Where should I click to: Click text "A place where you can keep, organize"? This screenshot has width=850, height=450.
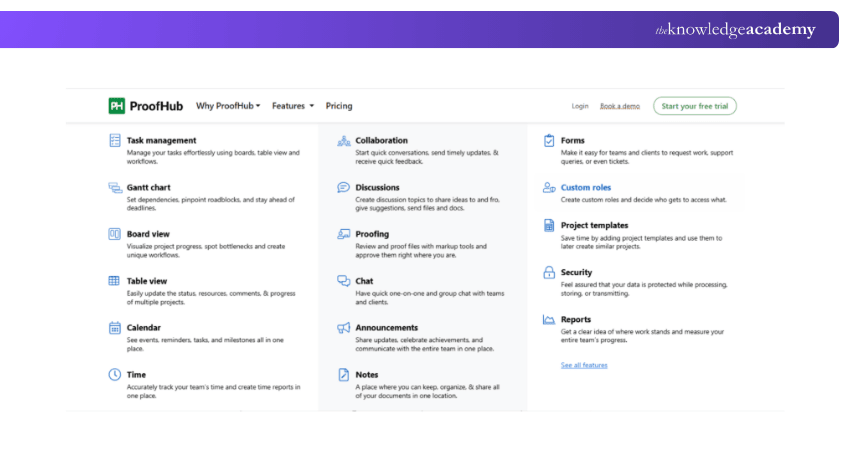410,387
